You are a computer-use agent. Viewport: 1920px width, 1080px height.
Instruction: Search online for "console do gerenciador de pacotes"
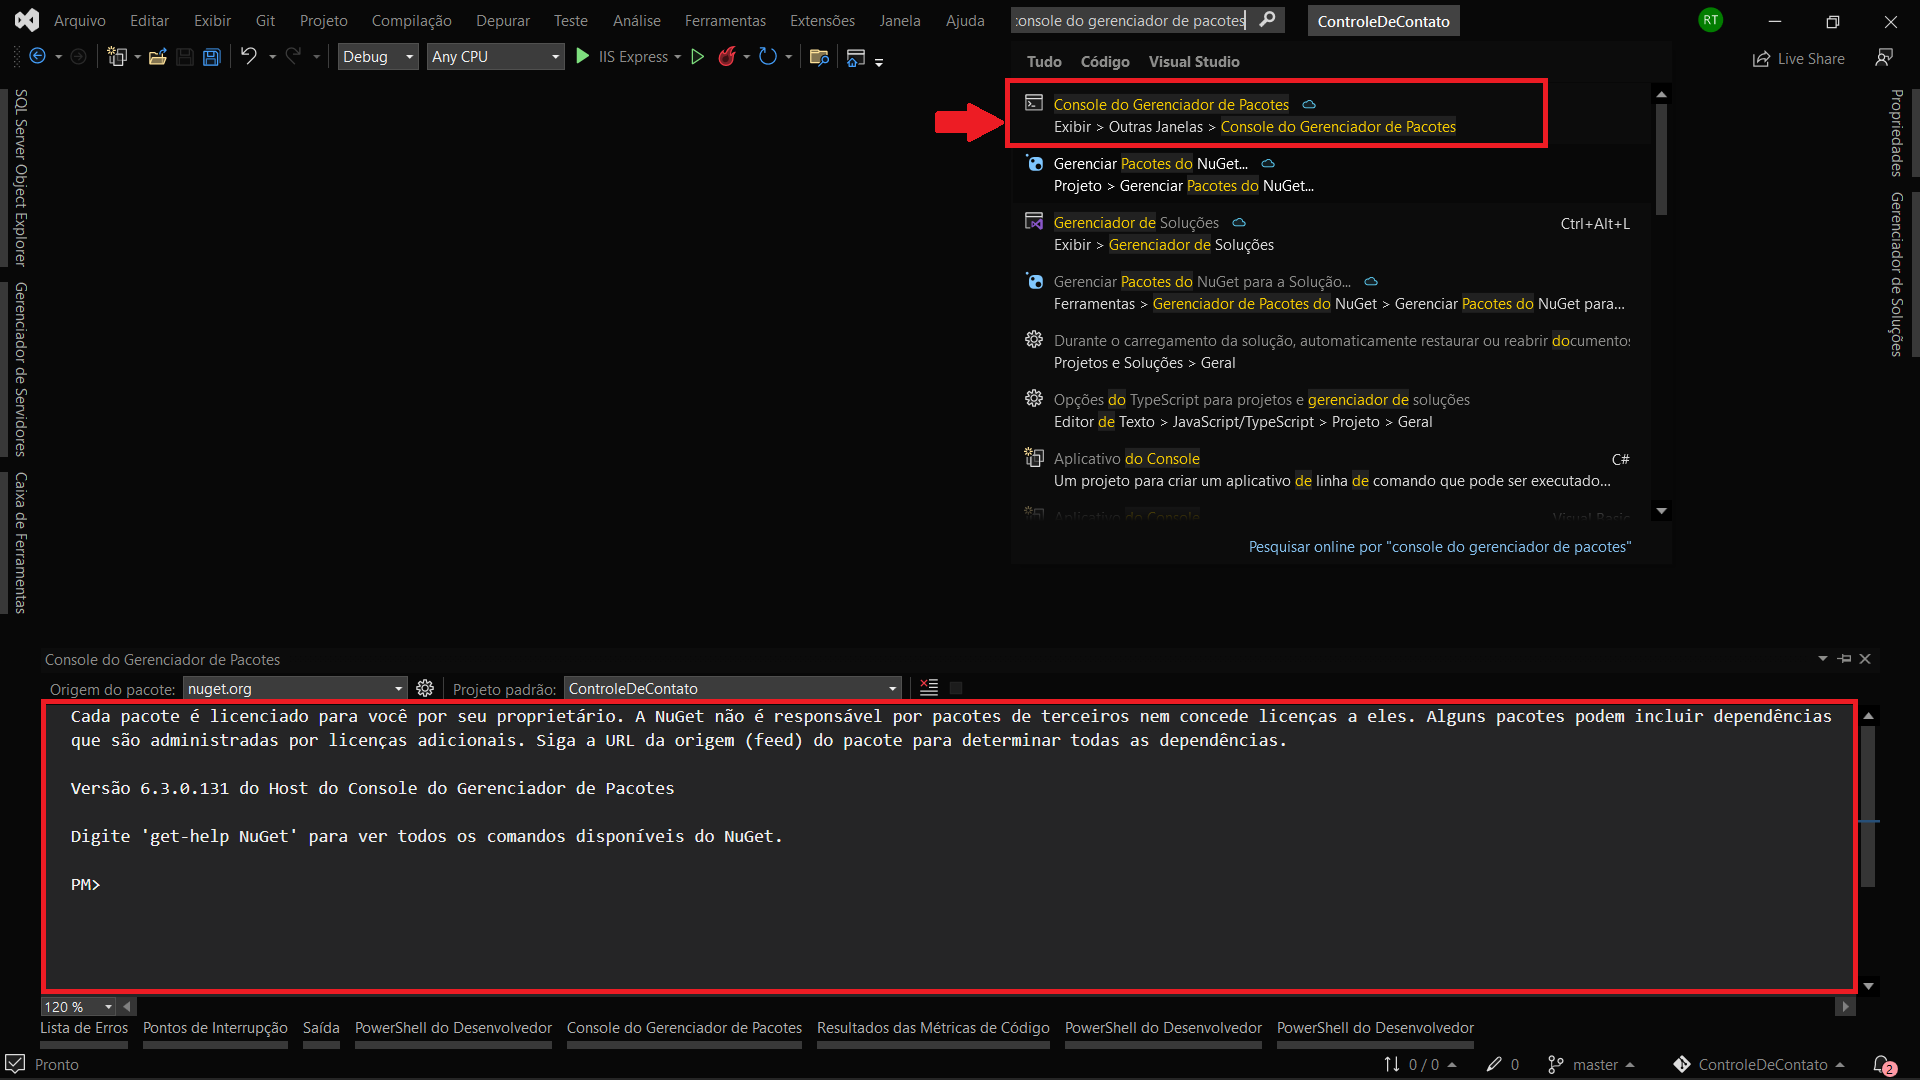point(1439,546)
